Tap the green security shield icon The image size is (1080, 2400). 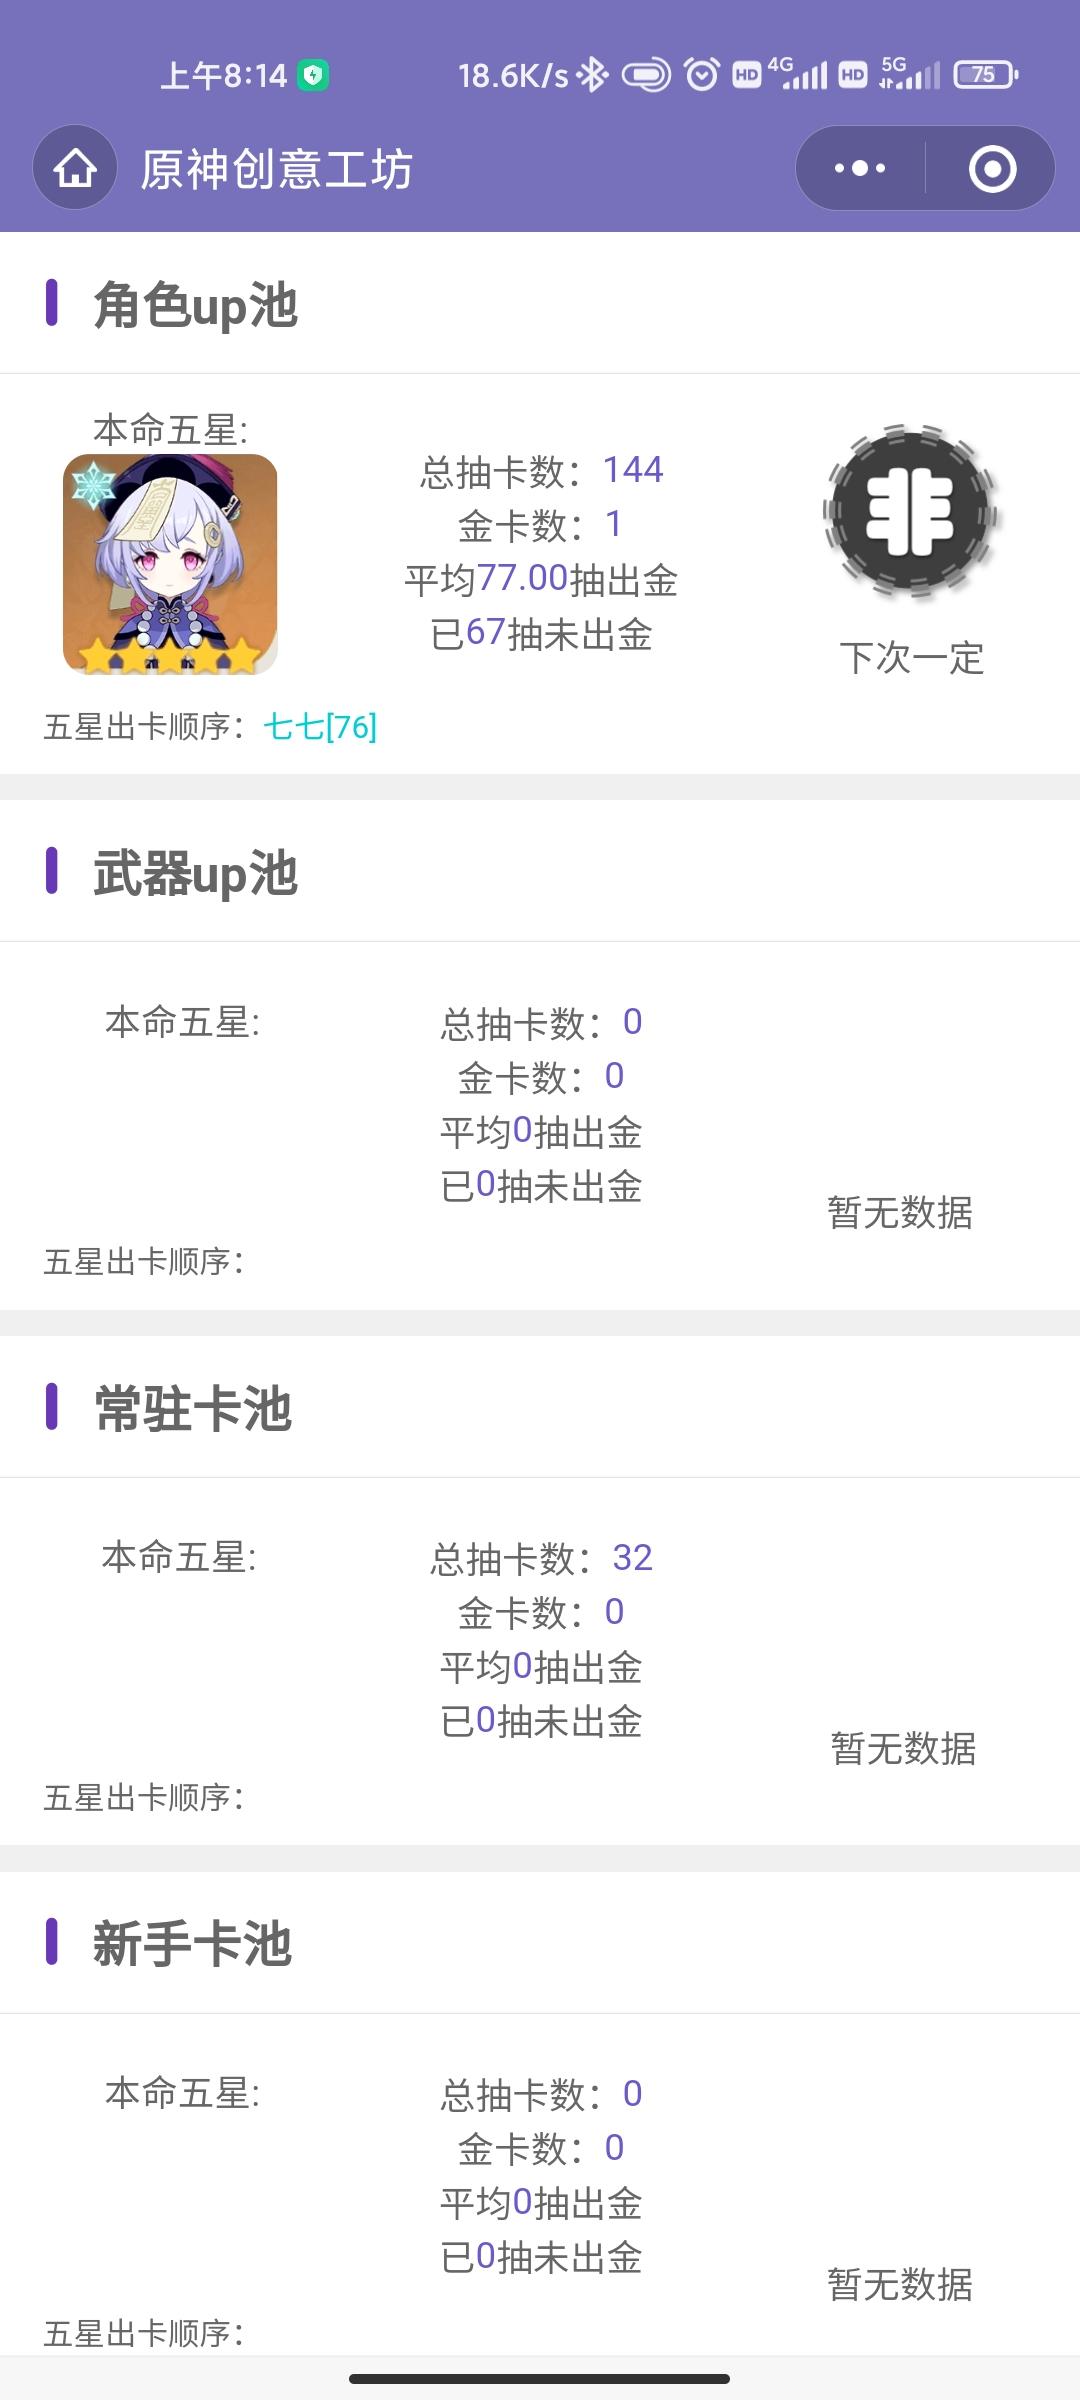point(314,75)
